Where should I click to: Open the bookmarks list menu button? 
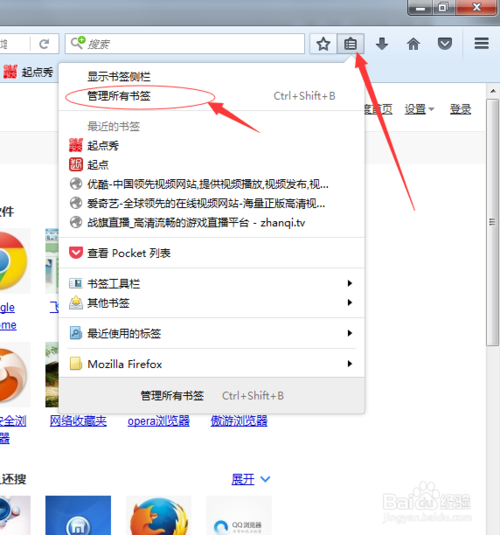coord(351,44)
